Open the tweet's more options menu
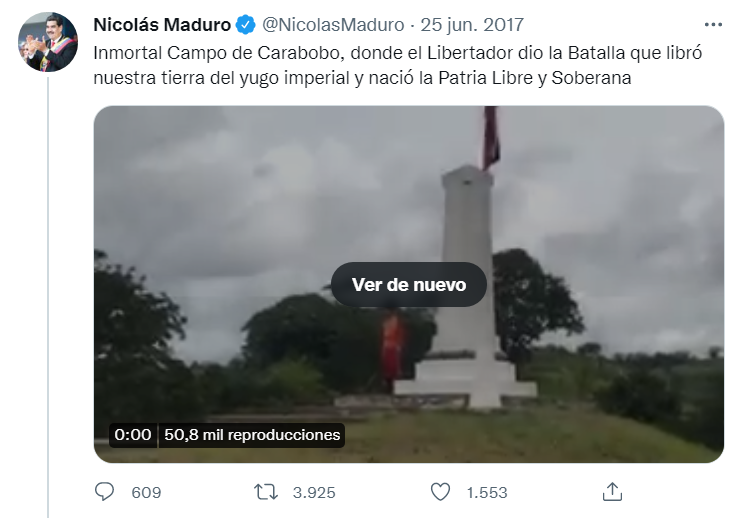The height and width of the screenshot is (518, 746). coord(713,25)
